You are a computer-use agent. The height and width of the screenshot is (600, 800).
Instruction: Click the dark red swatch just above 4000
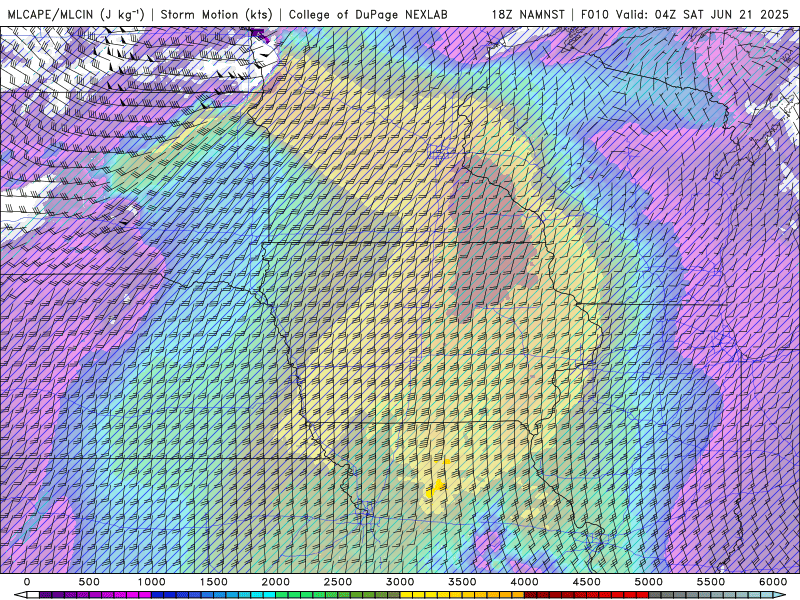(531, 595)
